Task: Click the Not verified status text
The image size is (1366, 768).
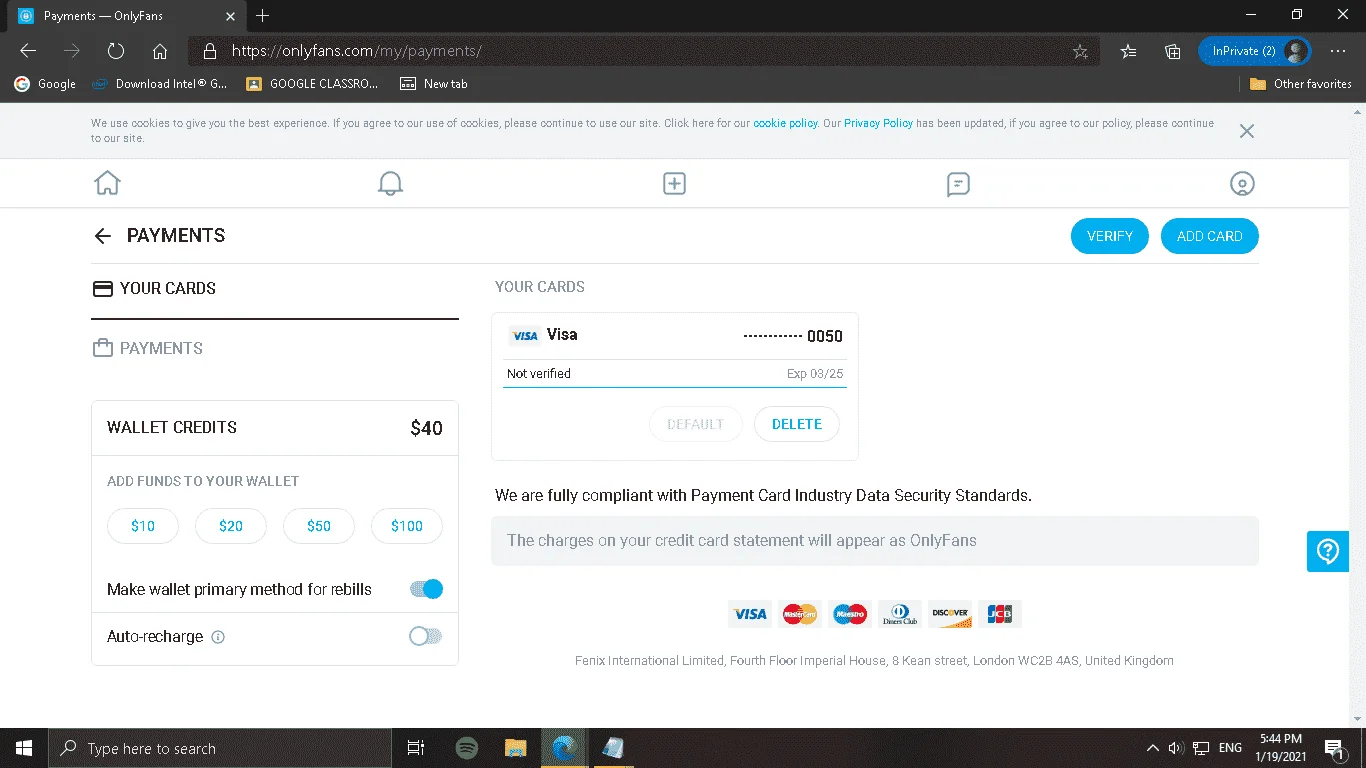Action: pos(539,374)
